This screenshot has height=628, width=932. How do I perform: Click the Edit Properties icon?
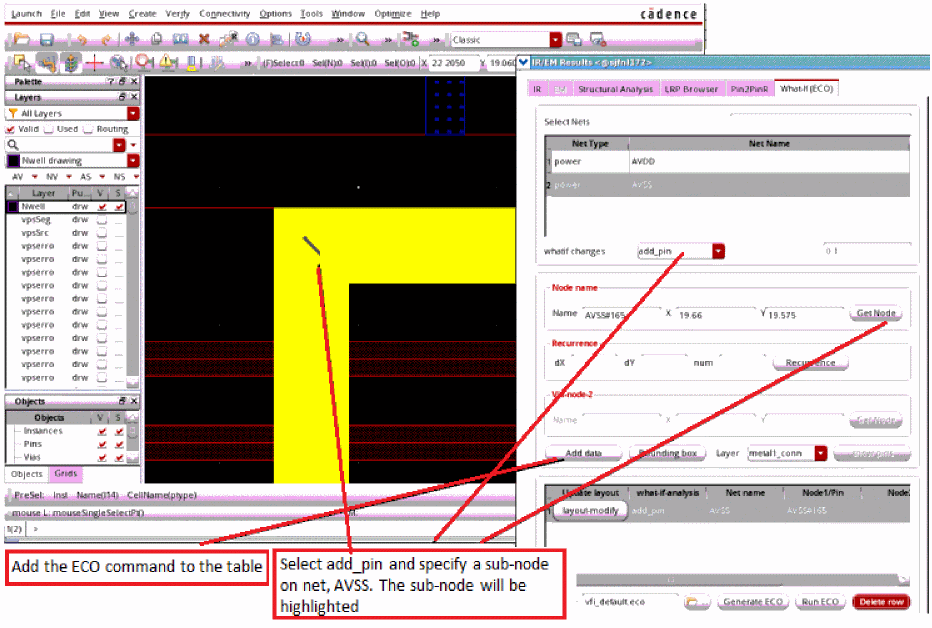pyautogui.click(x=228, y=40)
